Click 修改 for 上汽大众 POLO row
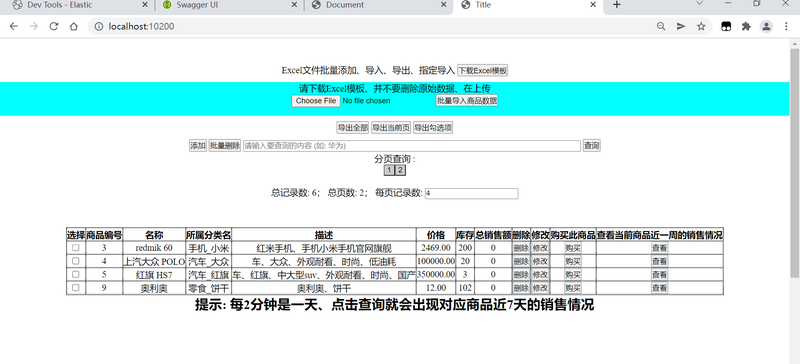The width and height of the screenshot is (800, 364). click(540, 261)
